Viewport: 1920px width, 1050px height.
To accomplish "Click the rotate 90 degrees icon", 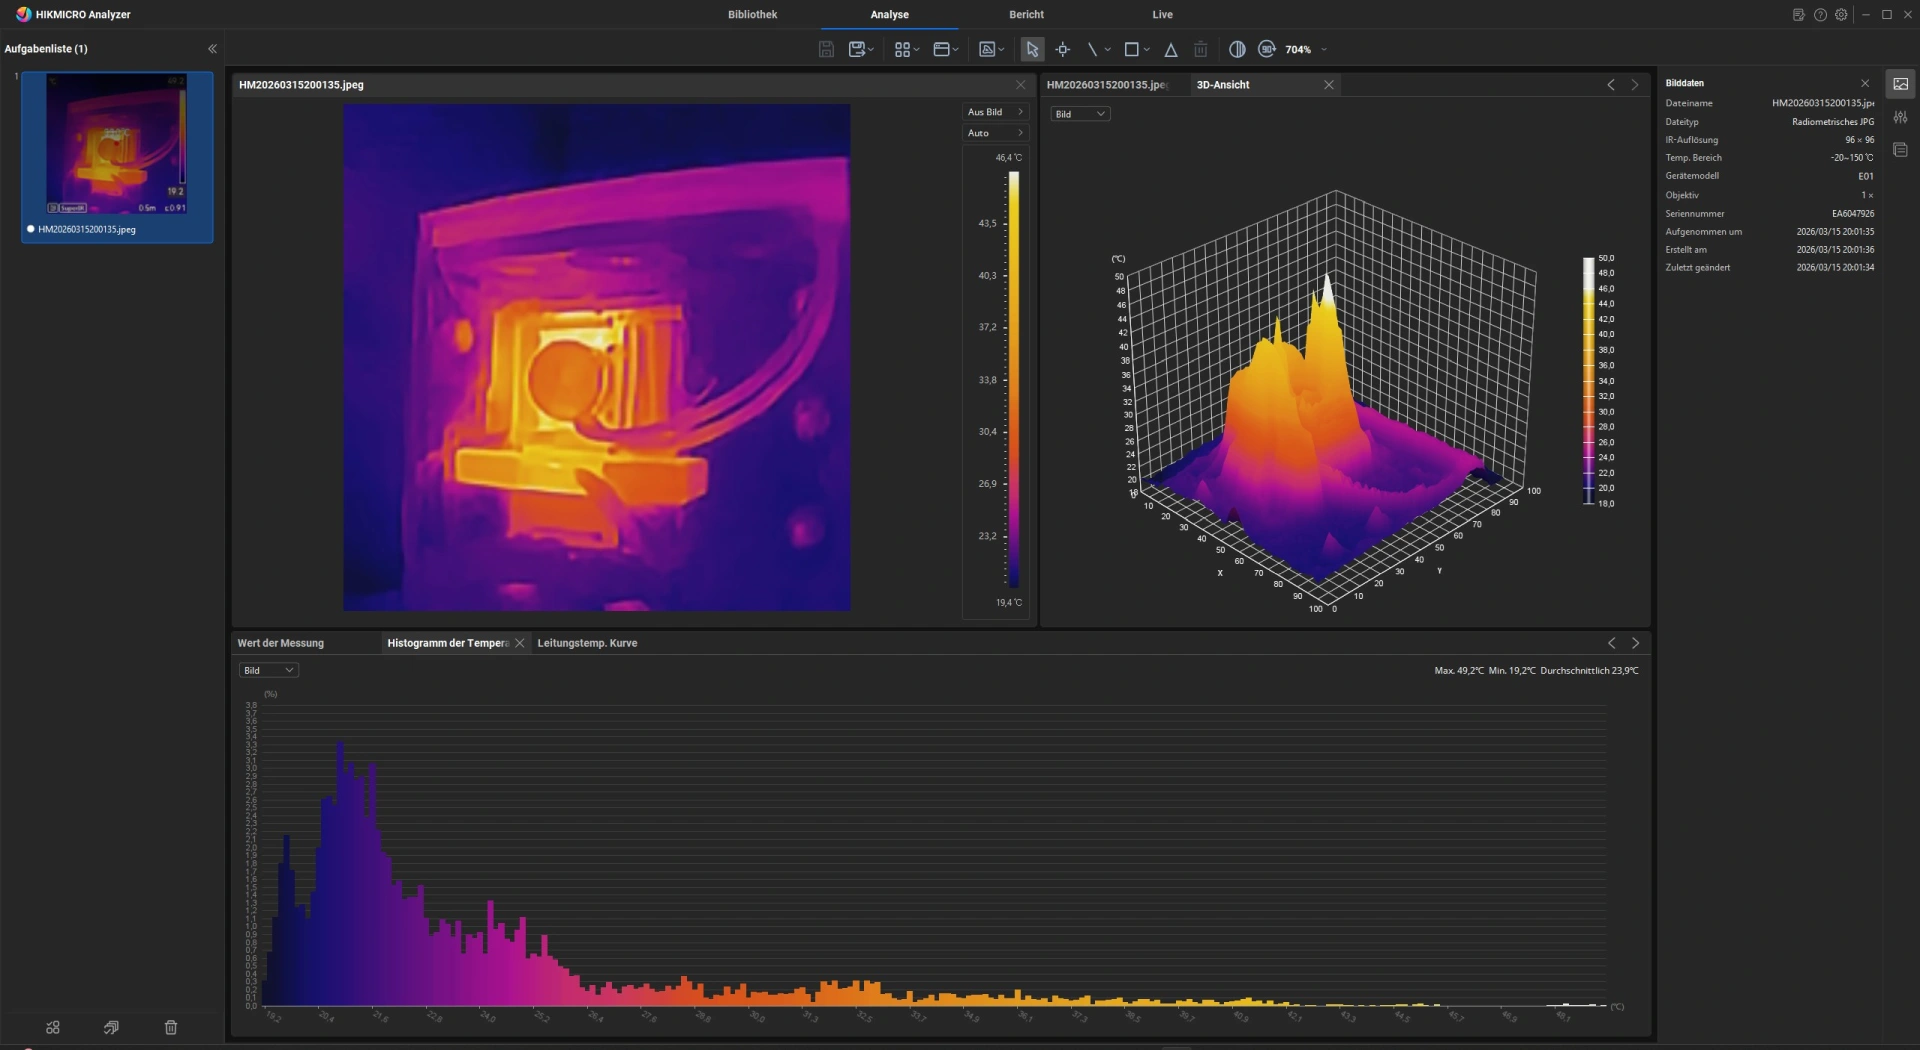I will pos(1267,49).
